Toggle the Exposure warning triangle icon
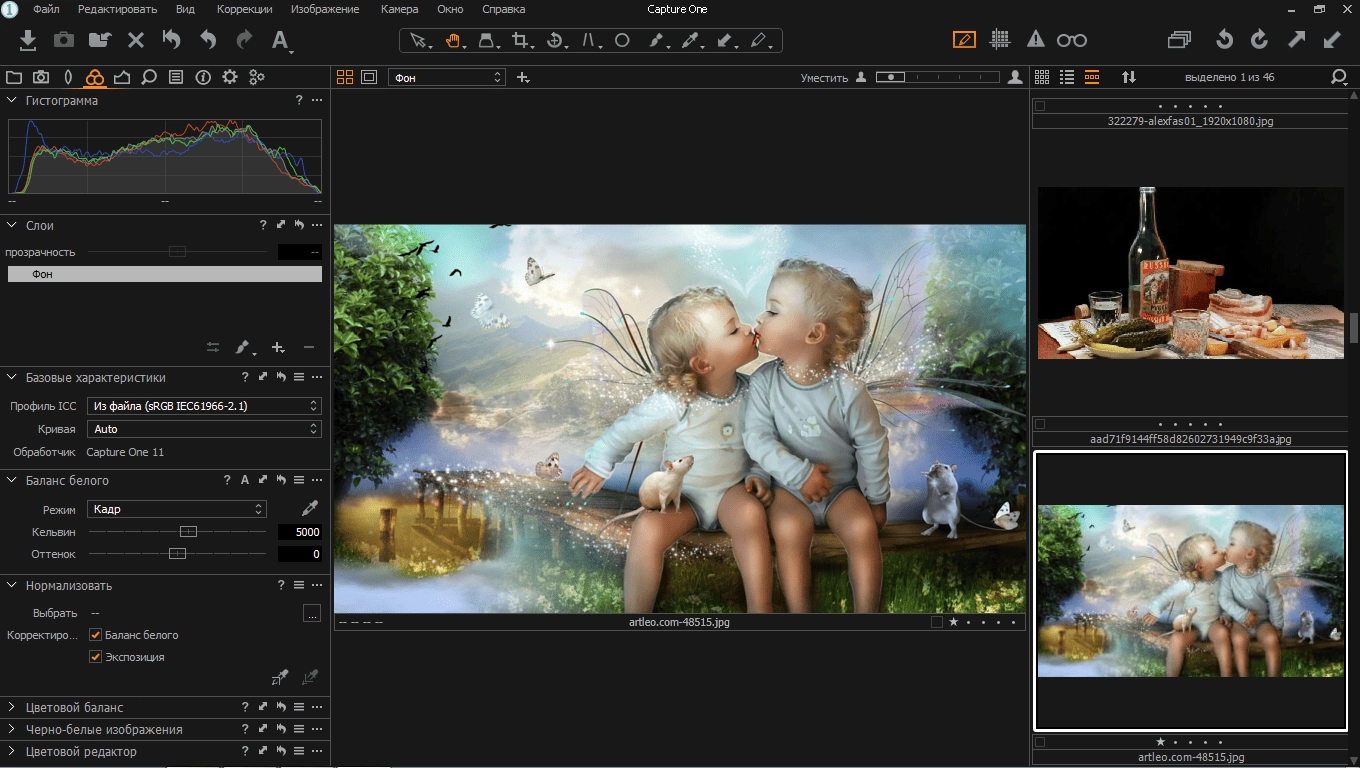1360x768 pixels. coord(1036,40)
